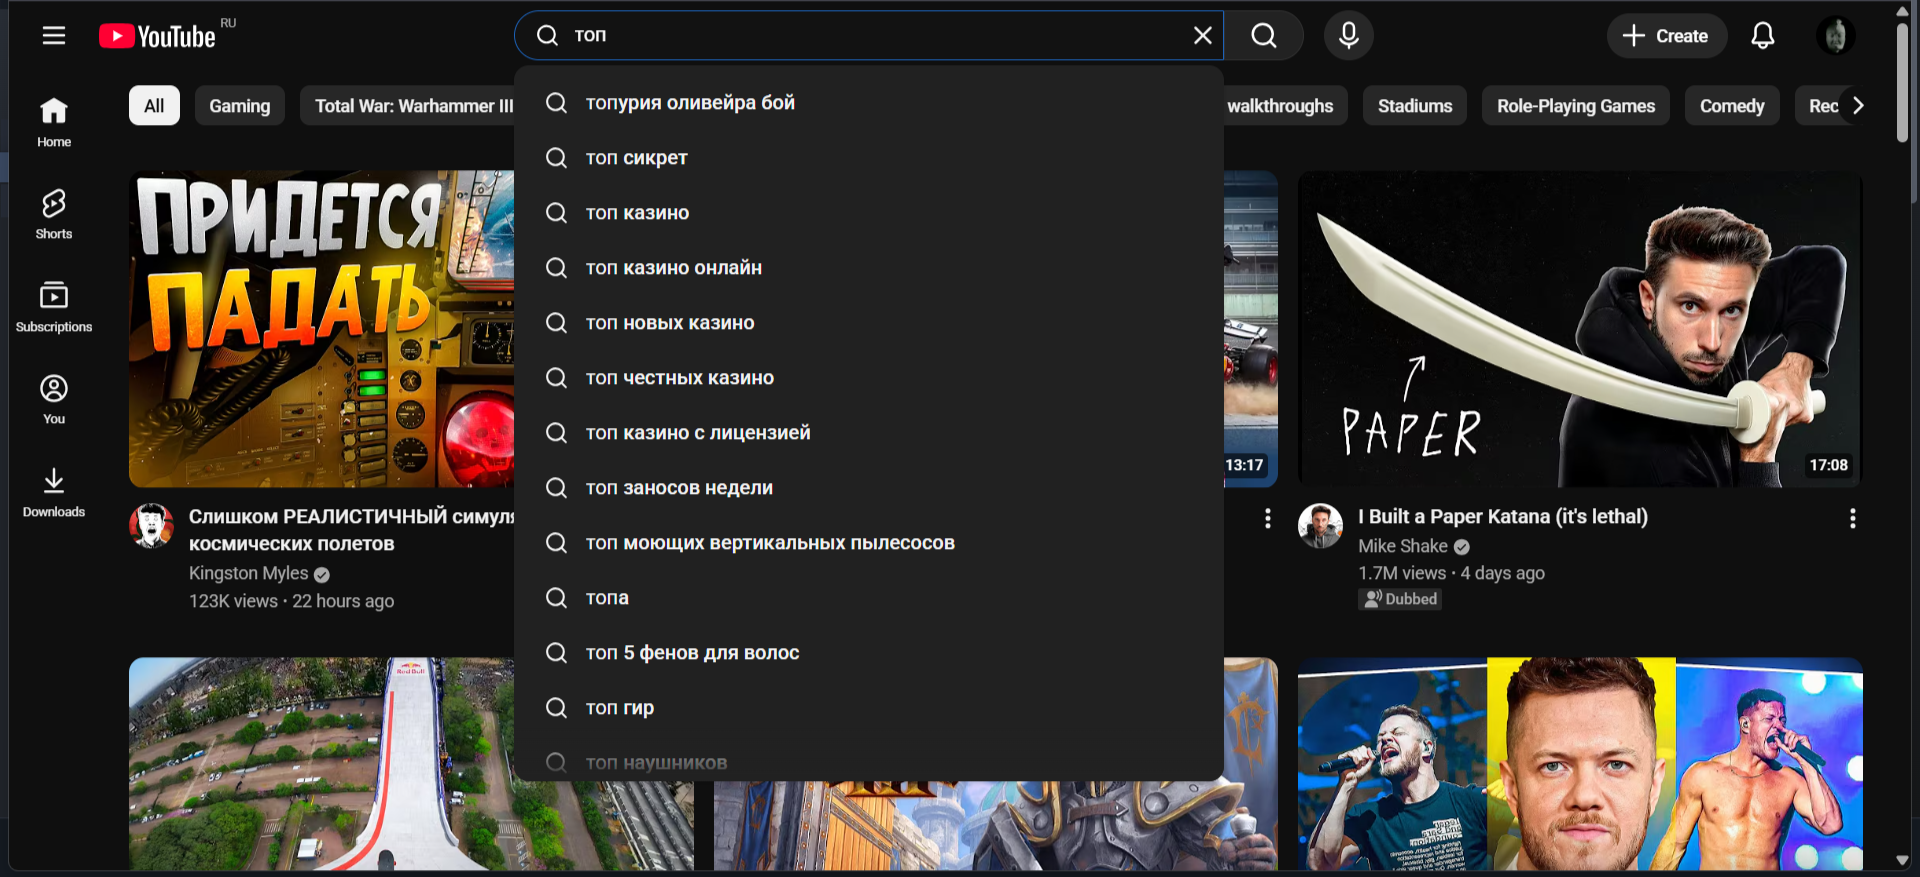Start voice search with the microphone

[x=1348, y=36]
